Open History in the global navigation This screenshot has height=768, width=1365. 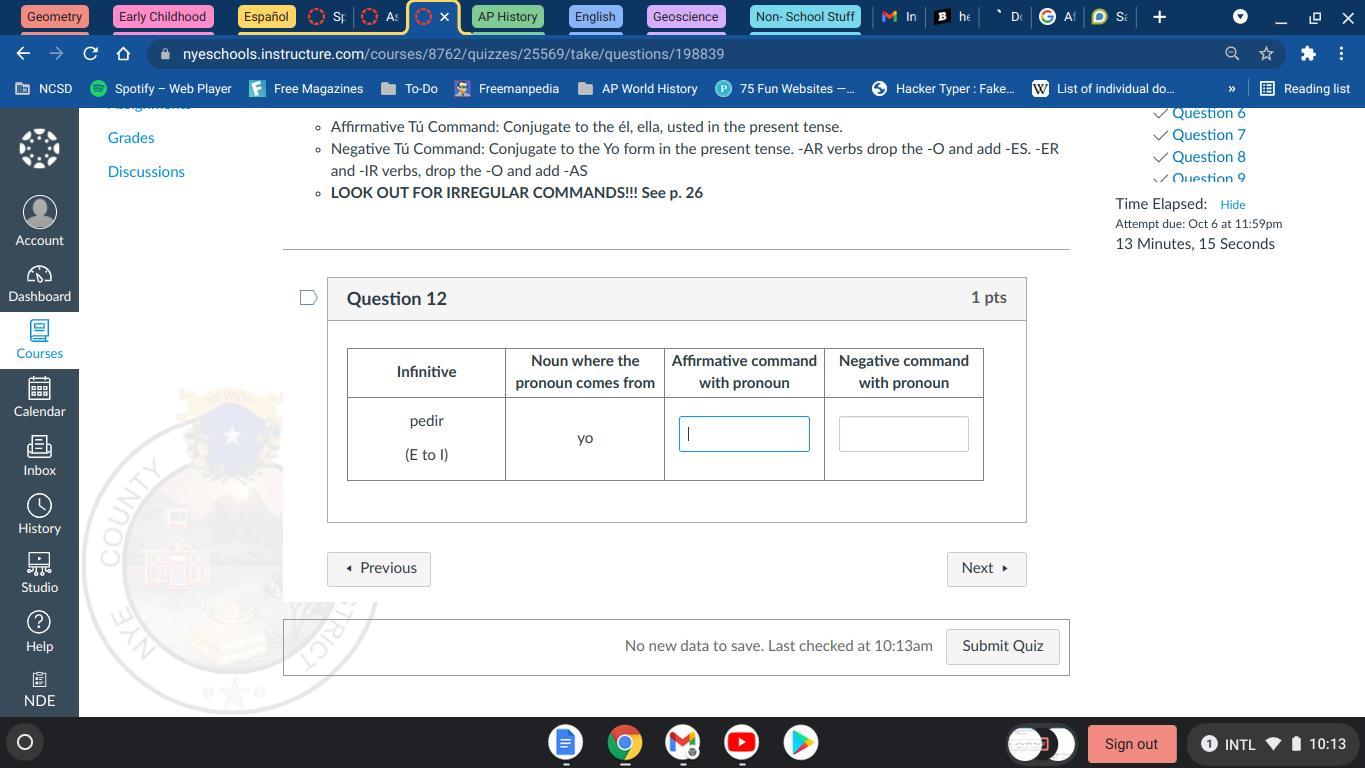pyautogui.click(x=39, y=515)
